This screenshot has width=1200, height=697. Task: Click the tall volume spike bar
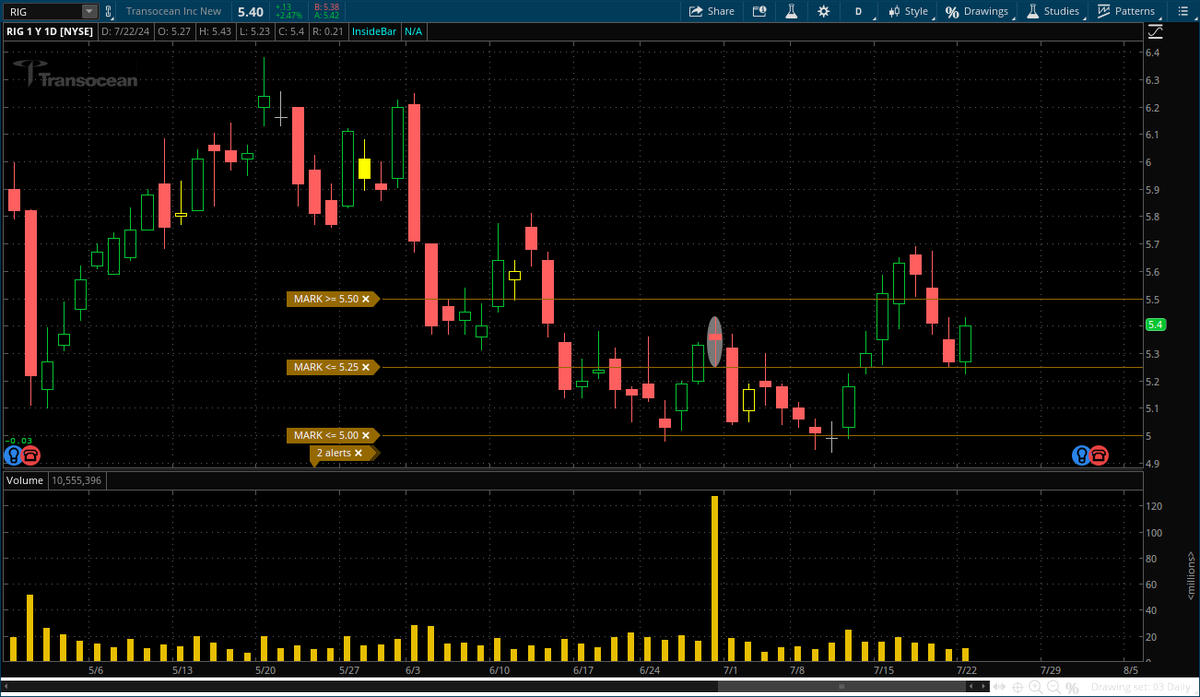click(715, 578)
